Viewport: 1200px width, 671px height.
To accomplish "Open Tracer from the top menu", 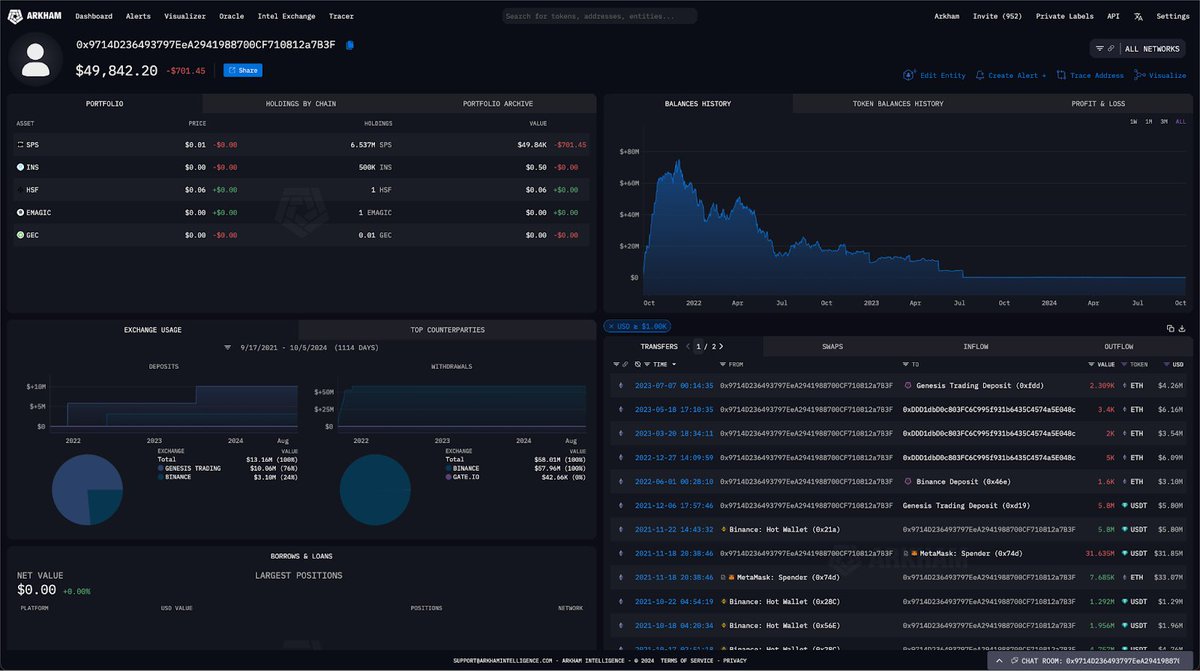I will tap(341, 17).
